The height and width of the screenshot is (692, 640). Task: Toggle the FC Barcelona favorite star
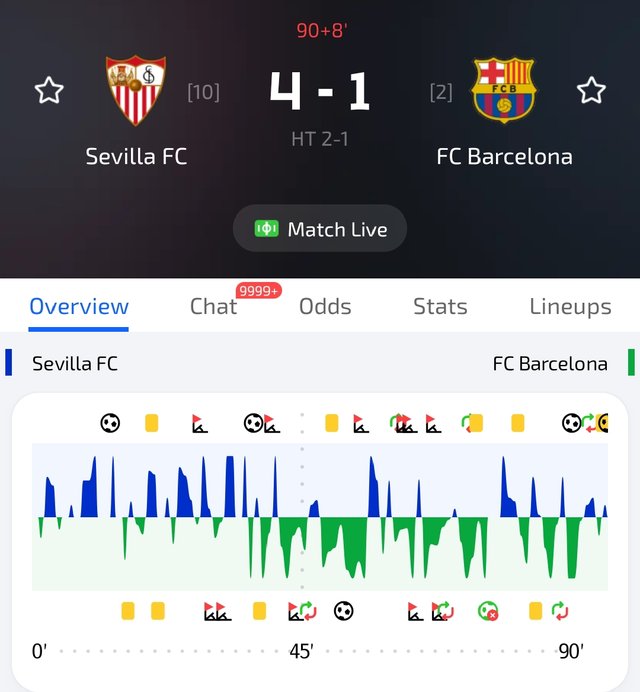click(591, 91)
